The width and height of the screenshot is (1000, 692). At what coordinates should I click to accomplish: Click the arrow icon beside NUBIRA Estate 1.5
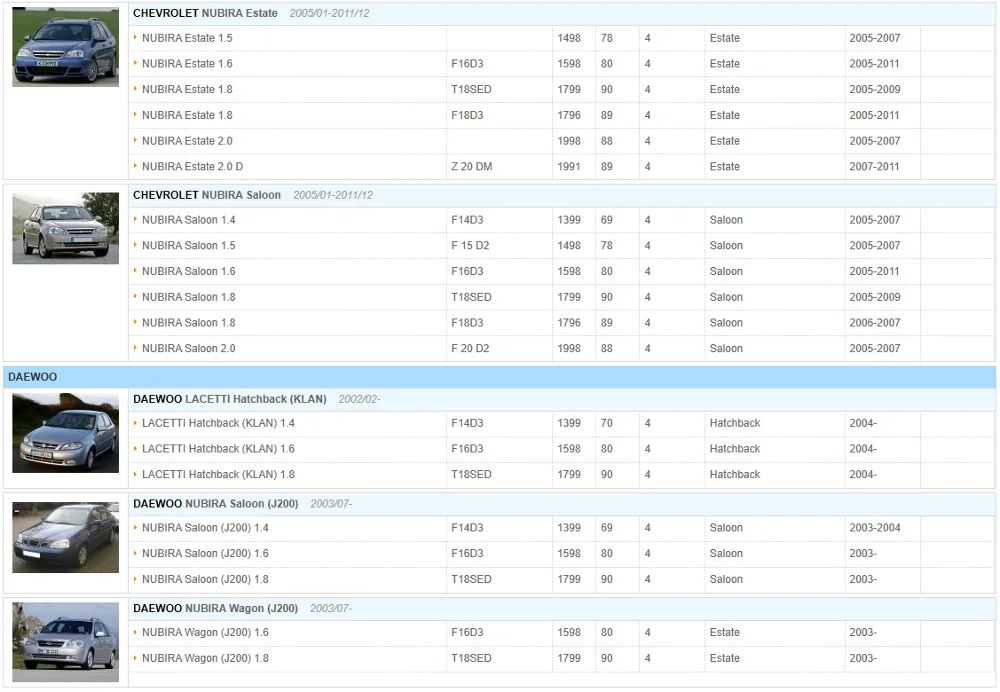point(136,38)
